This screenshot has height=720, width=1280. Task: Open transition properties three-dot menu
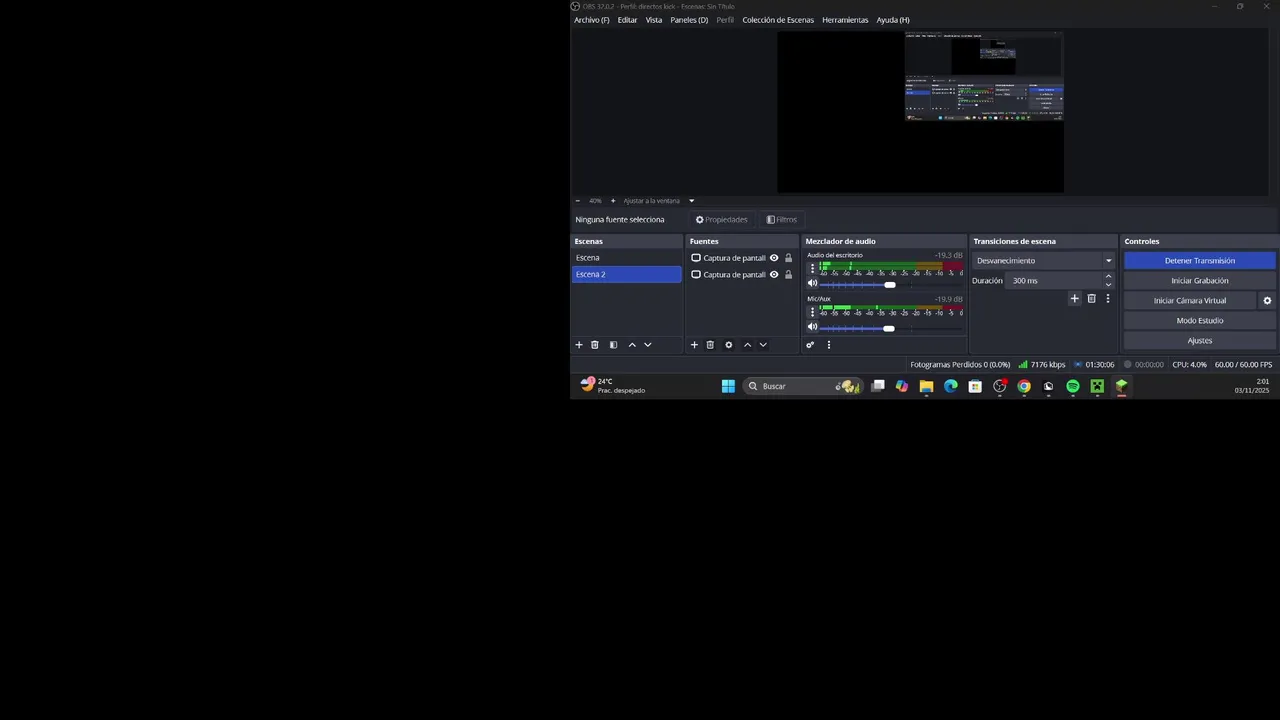(x=1107, y=299)
